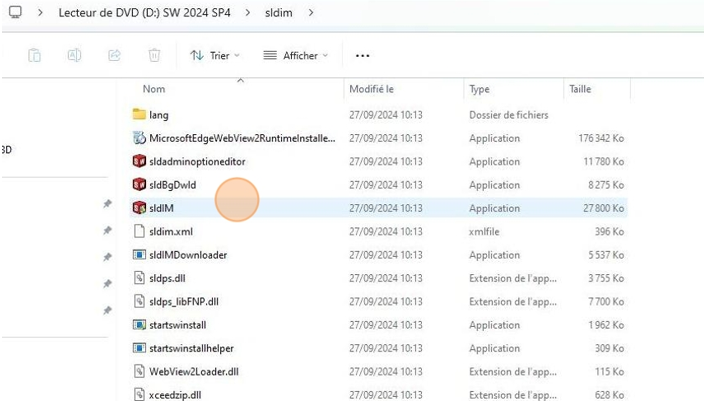Click the 5 537 Ko size value
704x409 pixels.
pyautogui.click(x=606, y=255)
